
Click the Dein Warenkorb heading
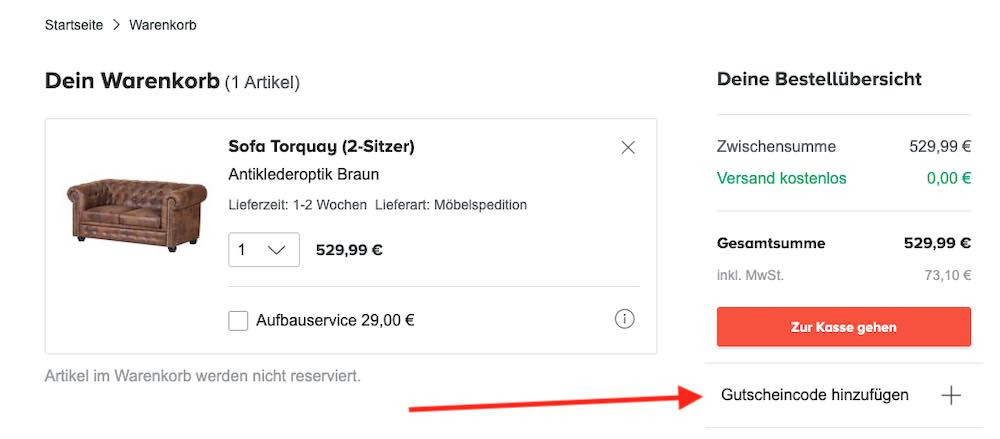click(x=132, y=81)
